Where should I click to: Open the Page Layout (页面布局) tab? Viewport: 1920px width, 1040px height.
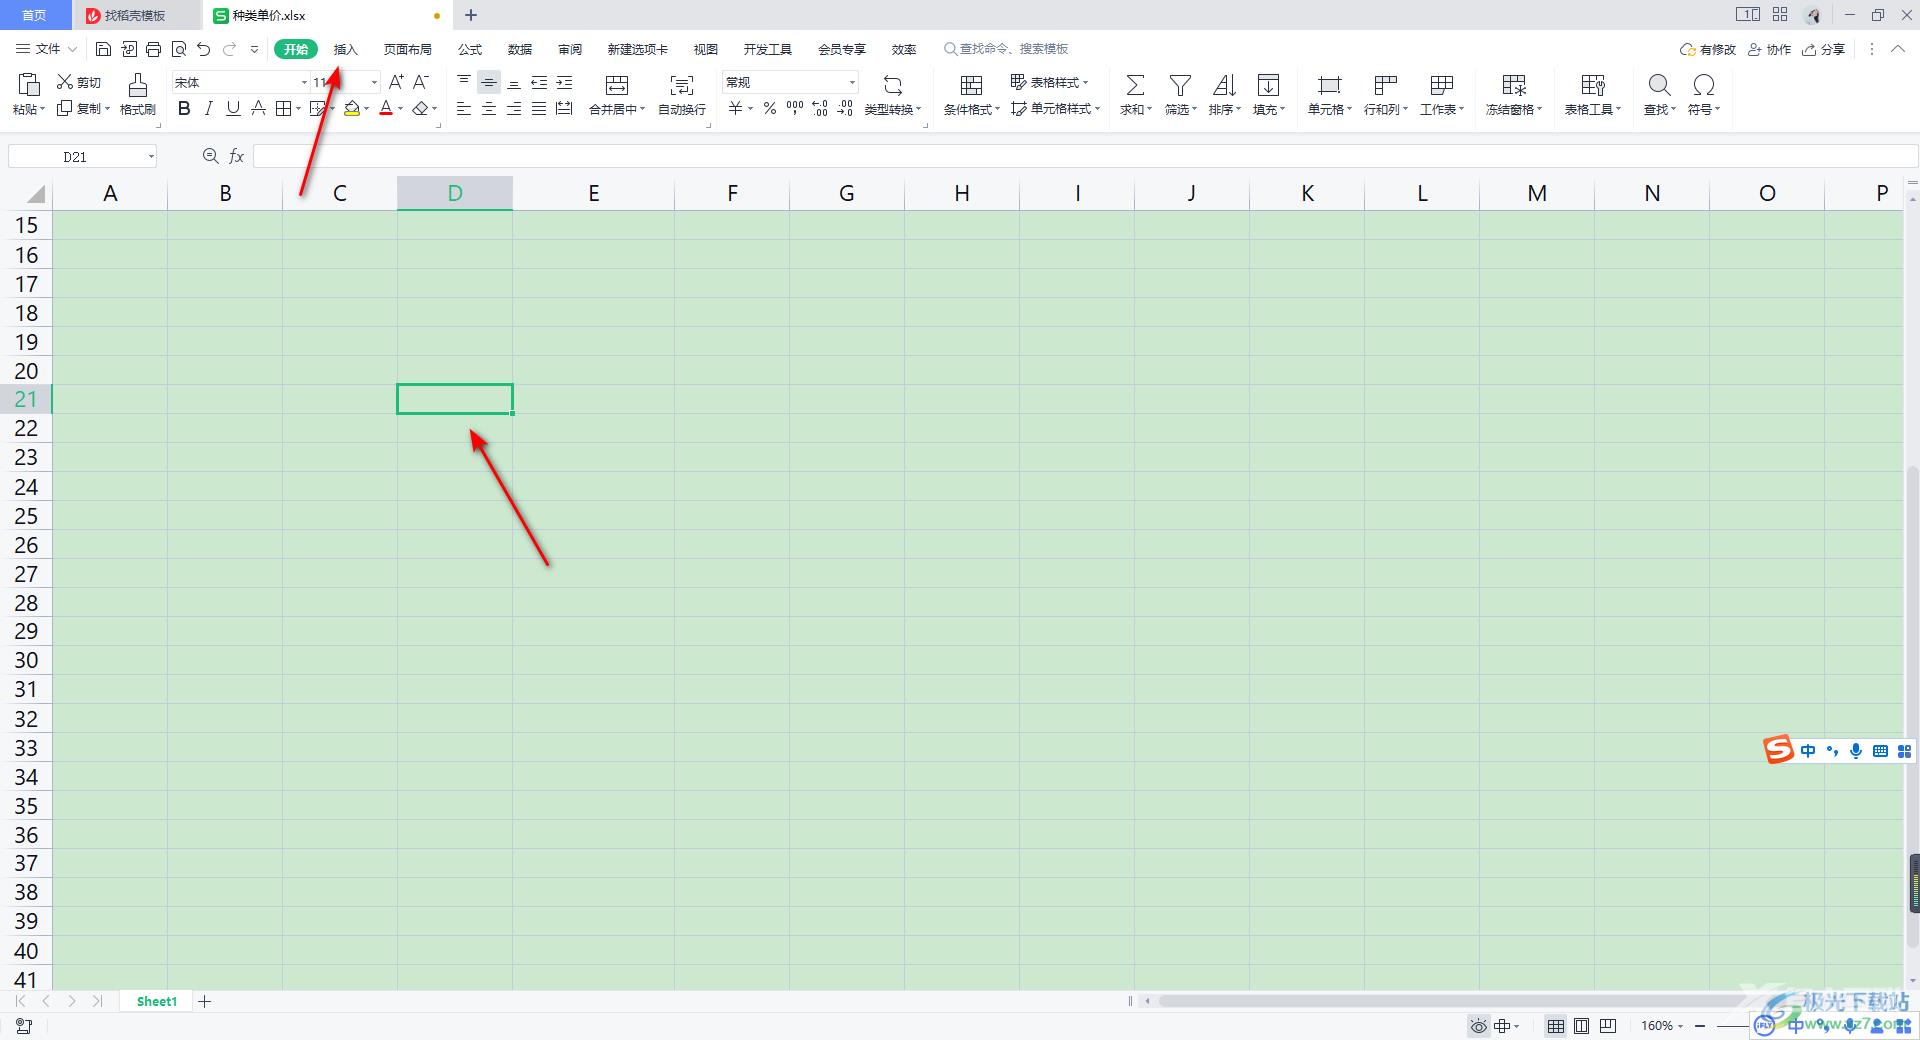[x=408, y=49]
